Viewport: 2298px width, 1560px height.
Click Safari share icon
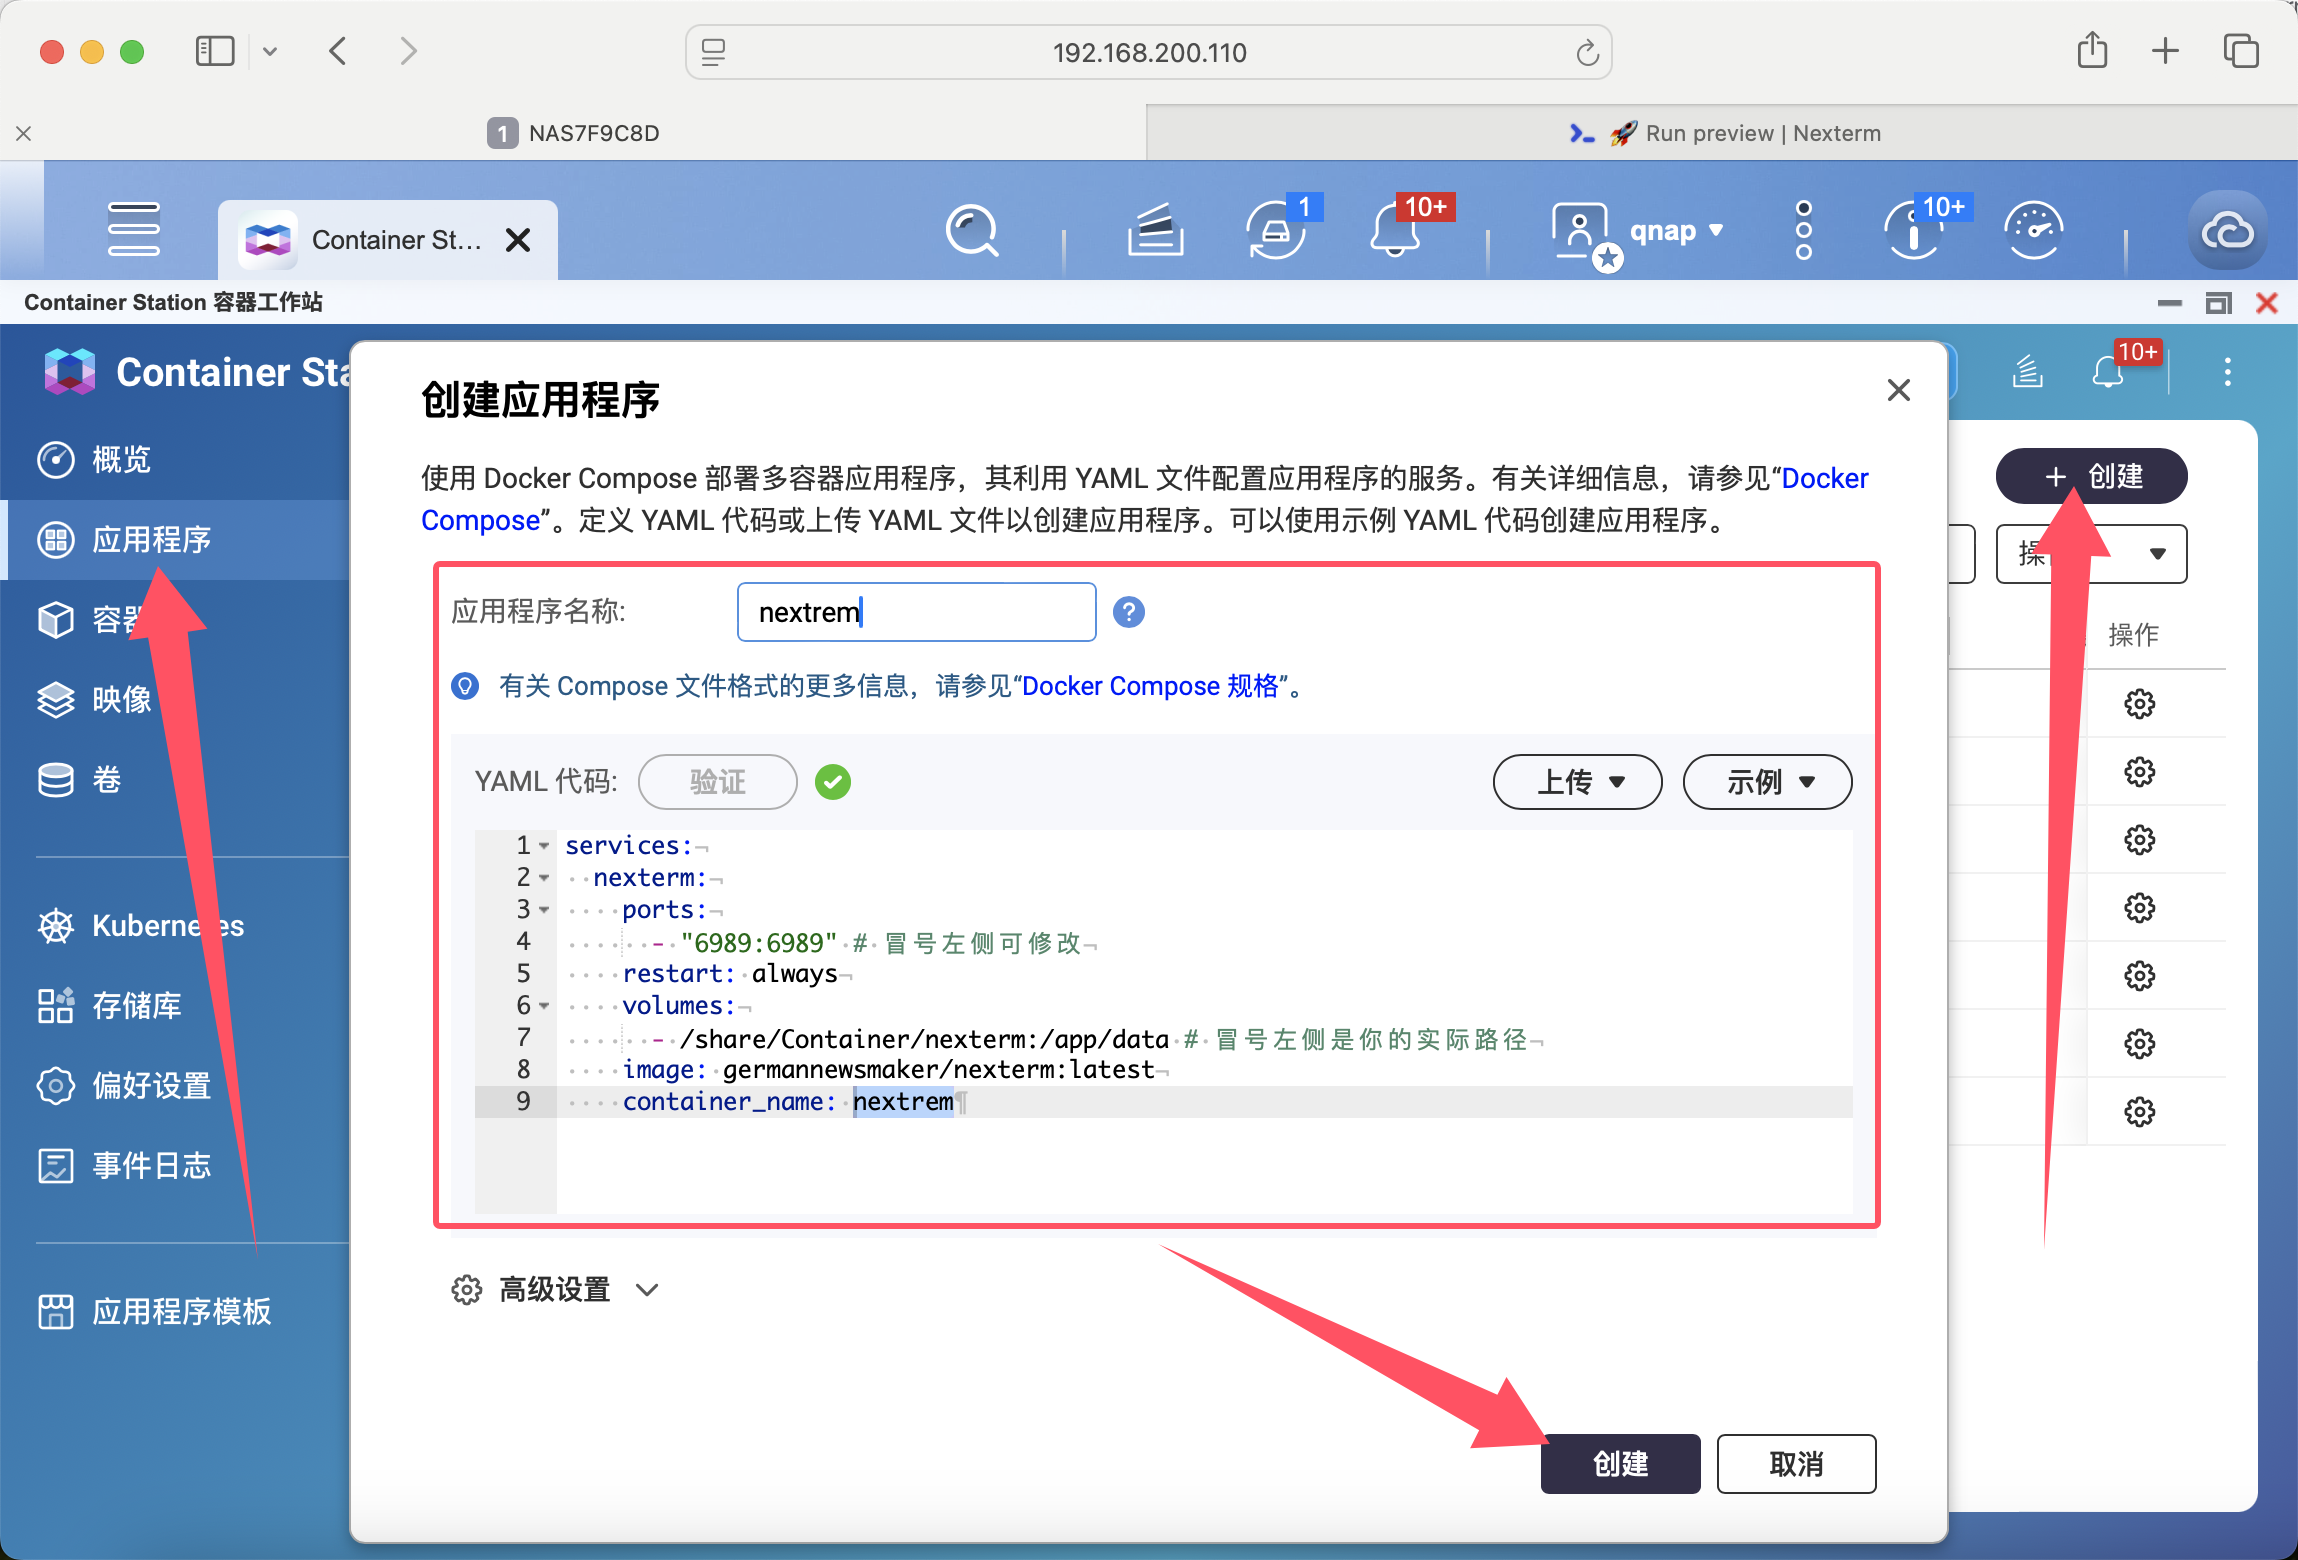point(2092,50)
